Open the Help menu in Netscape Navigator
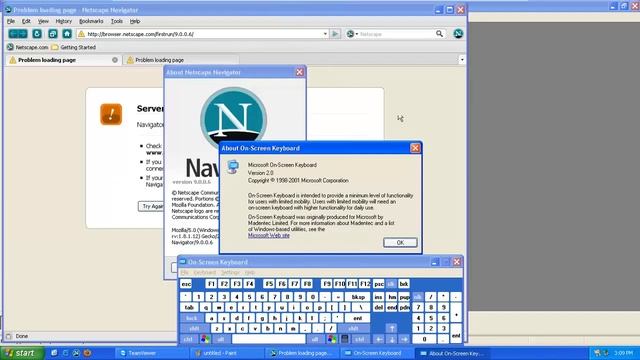640x360 pixels. coord(135,21)
